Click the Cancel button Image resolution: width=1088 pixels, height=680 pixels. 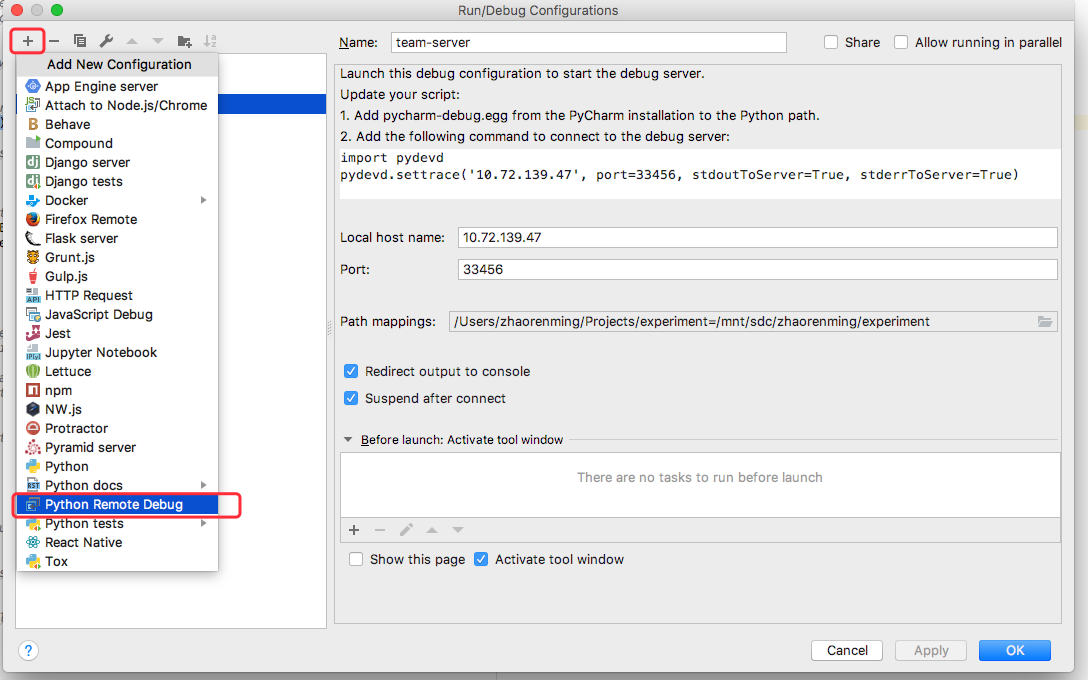pyautogui.click(x=847, y=650)
